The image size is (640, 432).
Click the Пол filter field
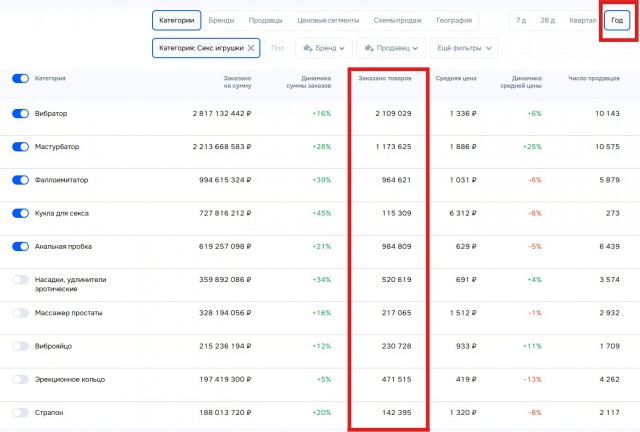(278, 48)
